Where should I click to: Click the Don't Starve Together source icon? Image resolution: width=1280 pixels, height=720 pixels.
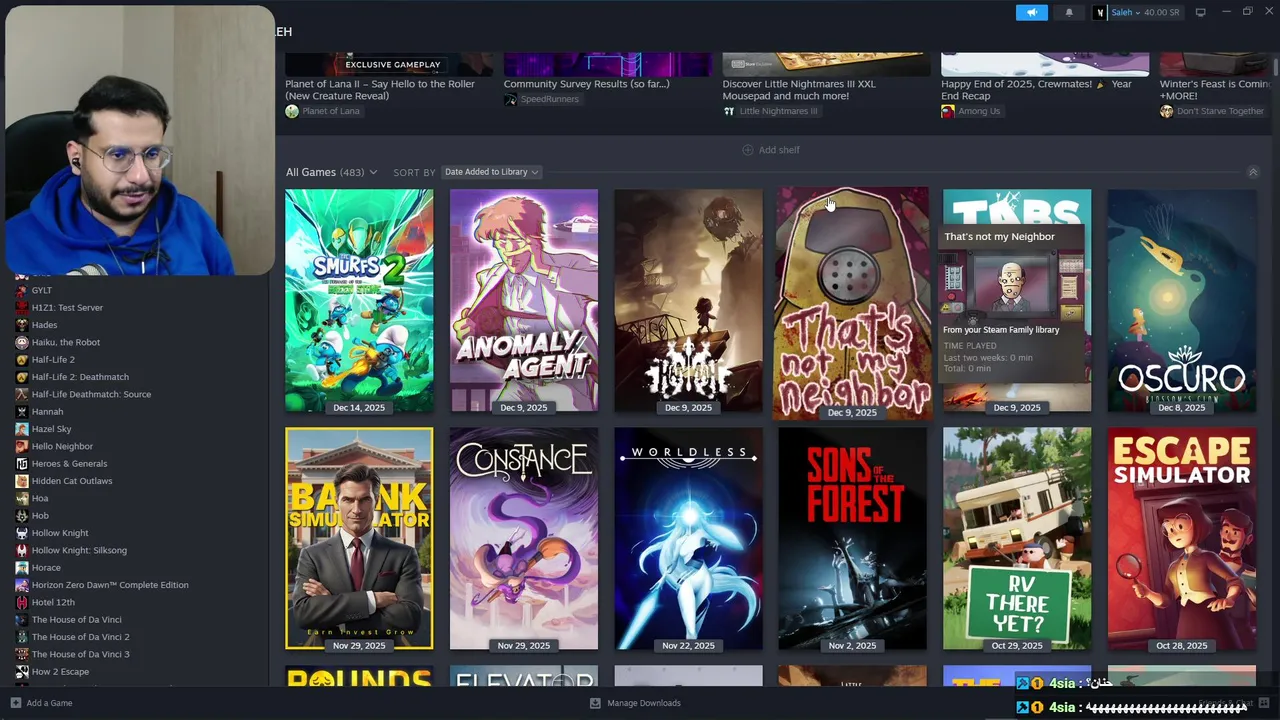click(x=1166, y=111)
